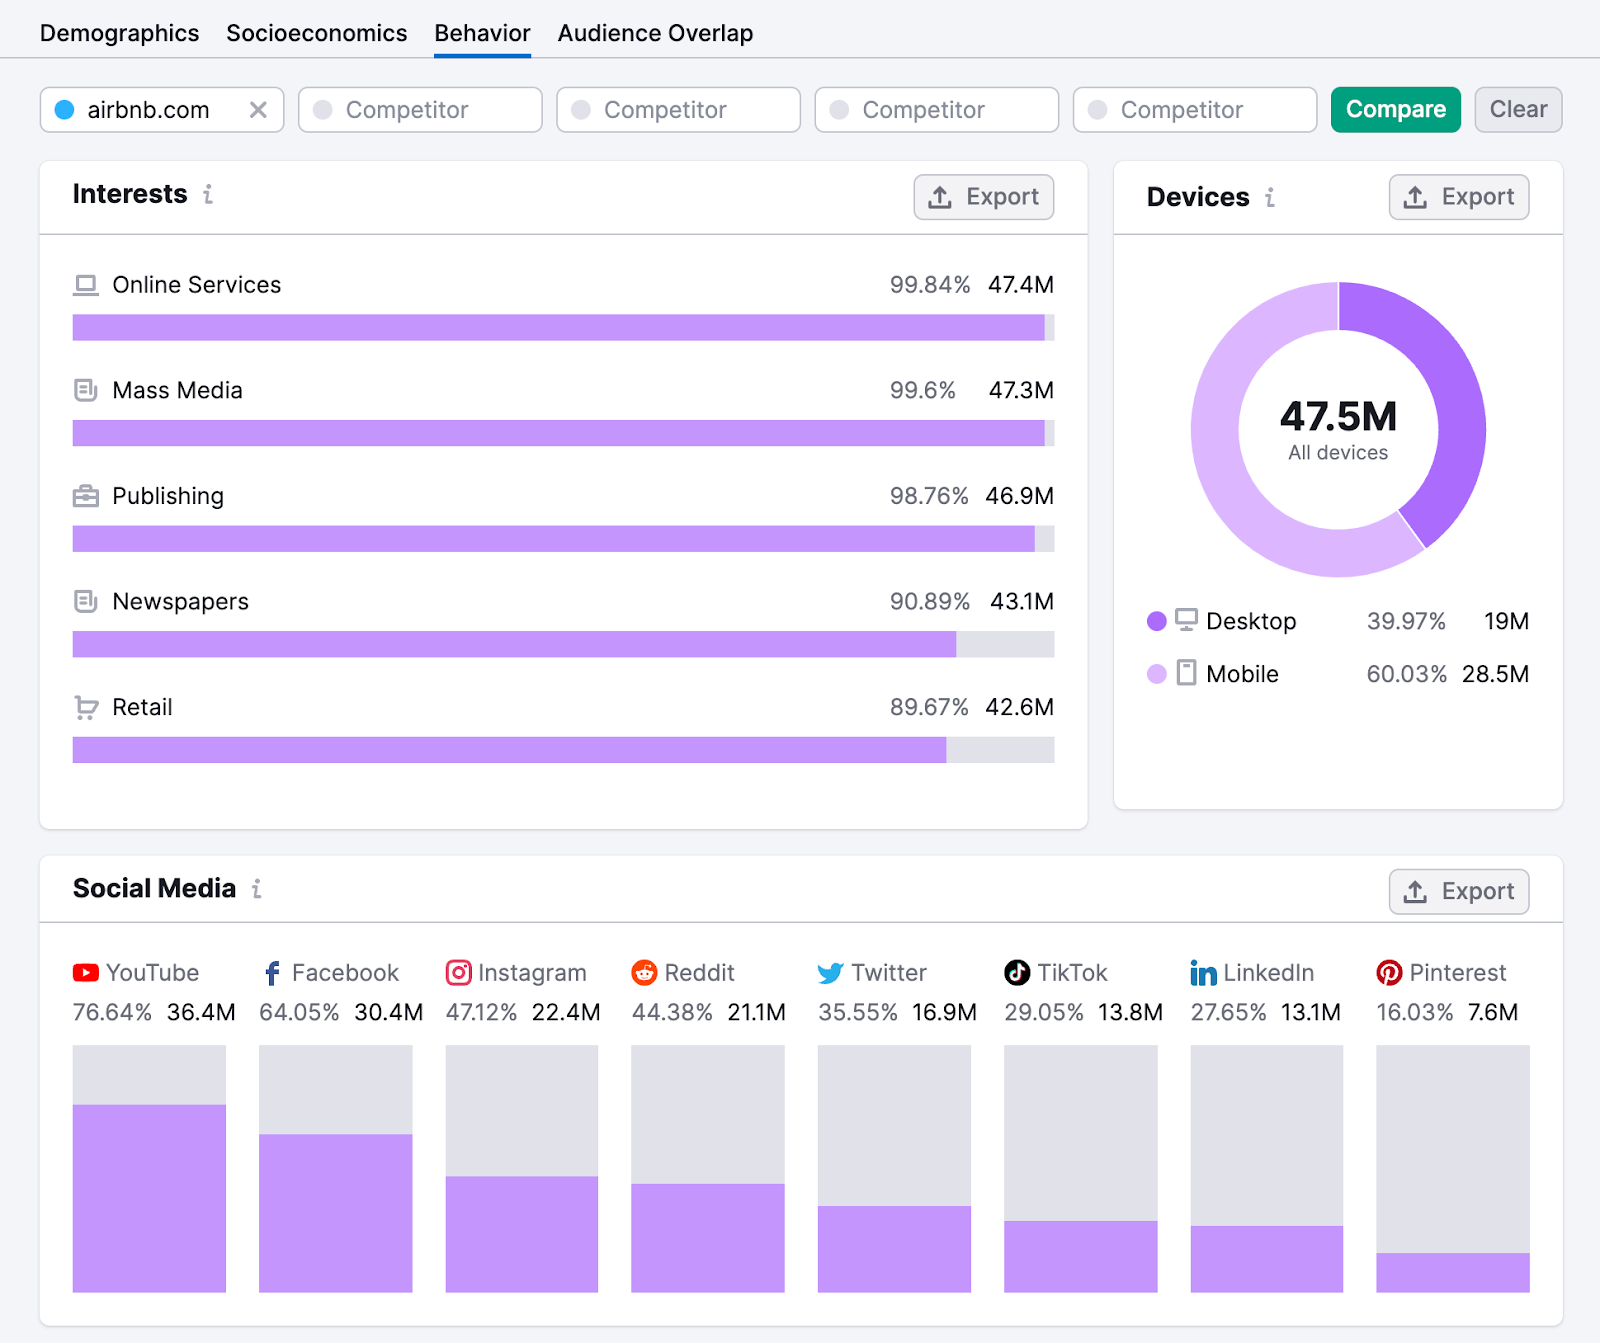Click the Mobile legend color dot
The image size is (1600, 1343).
[1157, 674]
